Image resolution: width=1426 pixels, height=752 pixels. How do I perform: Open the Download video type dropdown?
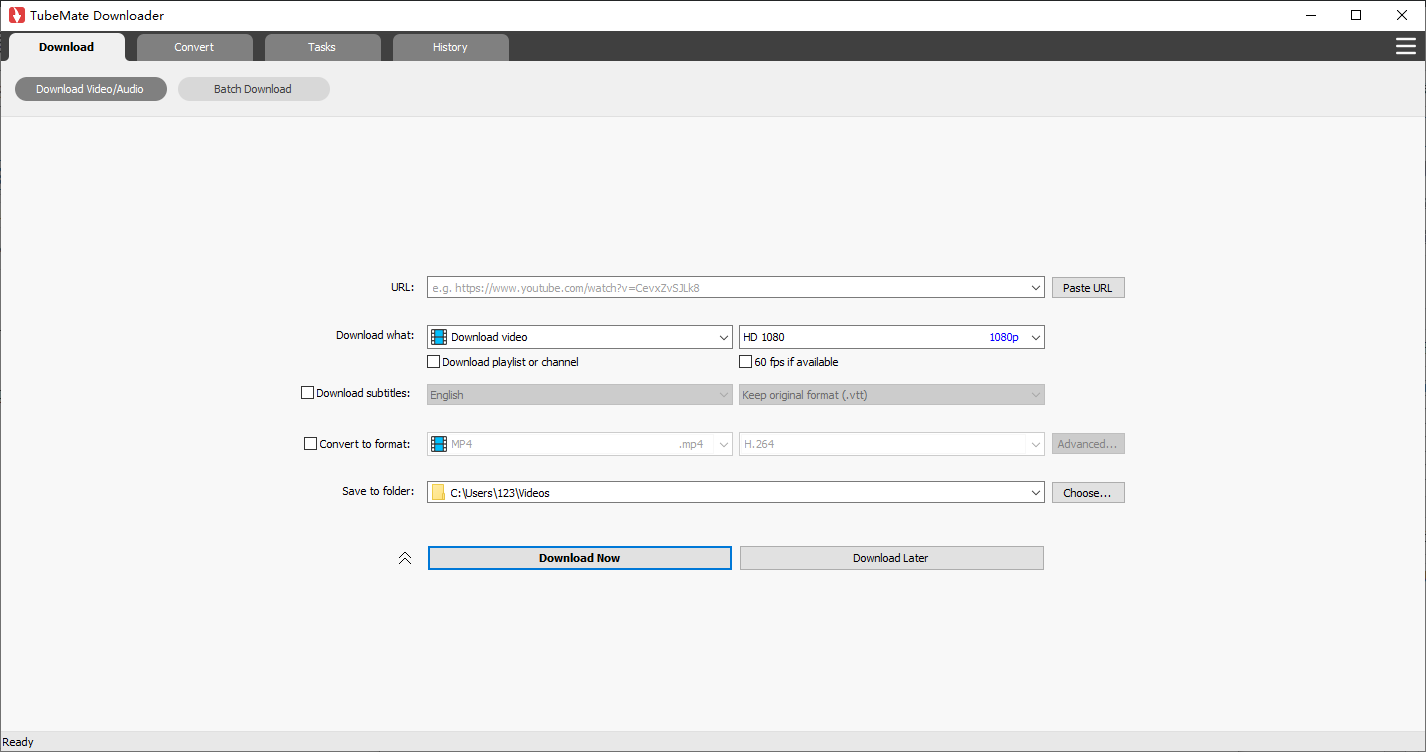580,337
